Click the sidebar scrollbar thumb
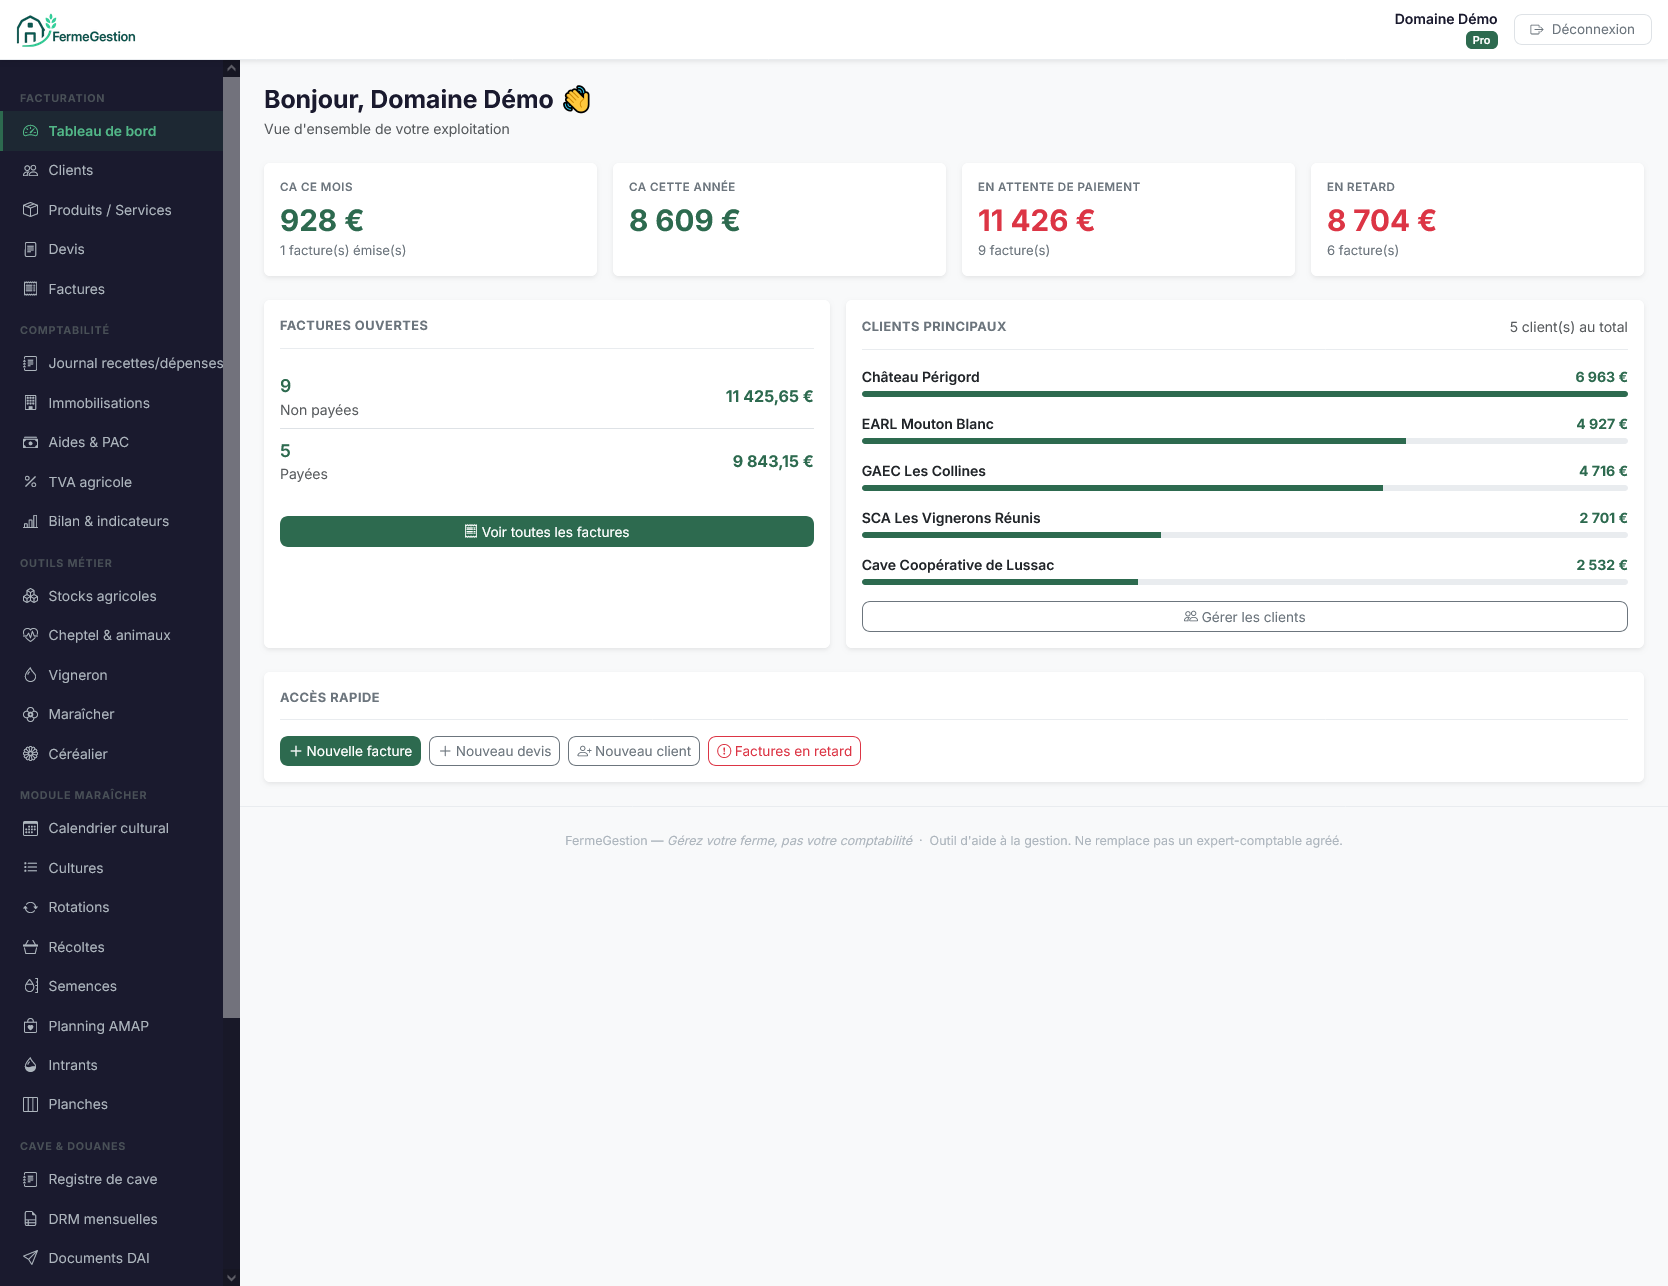Screen dimensions: 1668x1286 [x=231, y=547]
